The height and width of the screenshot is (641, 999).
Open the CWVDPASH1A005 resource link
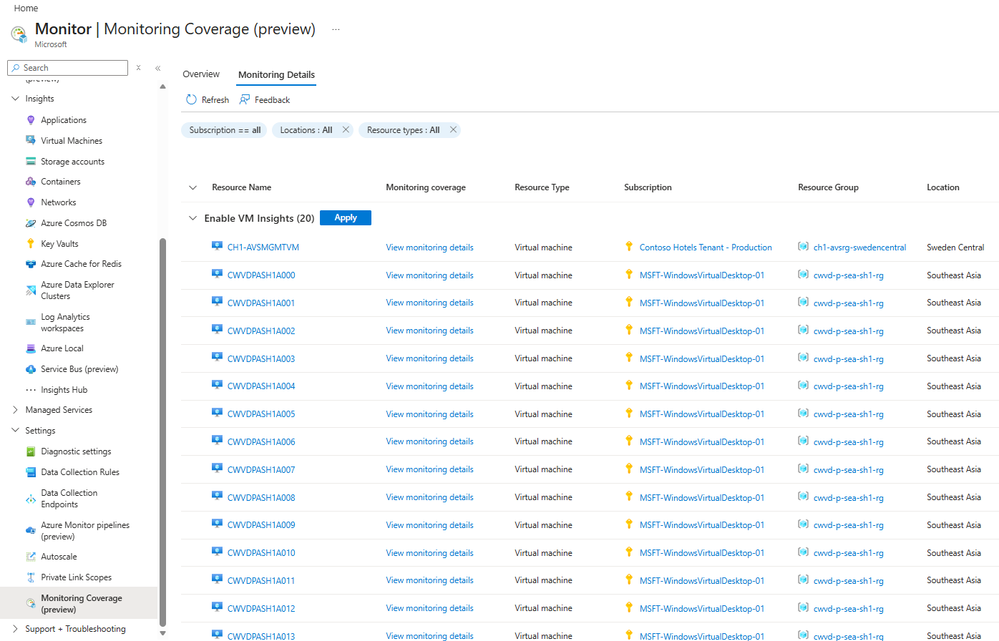pos(261,414)
